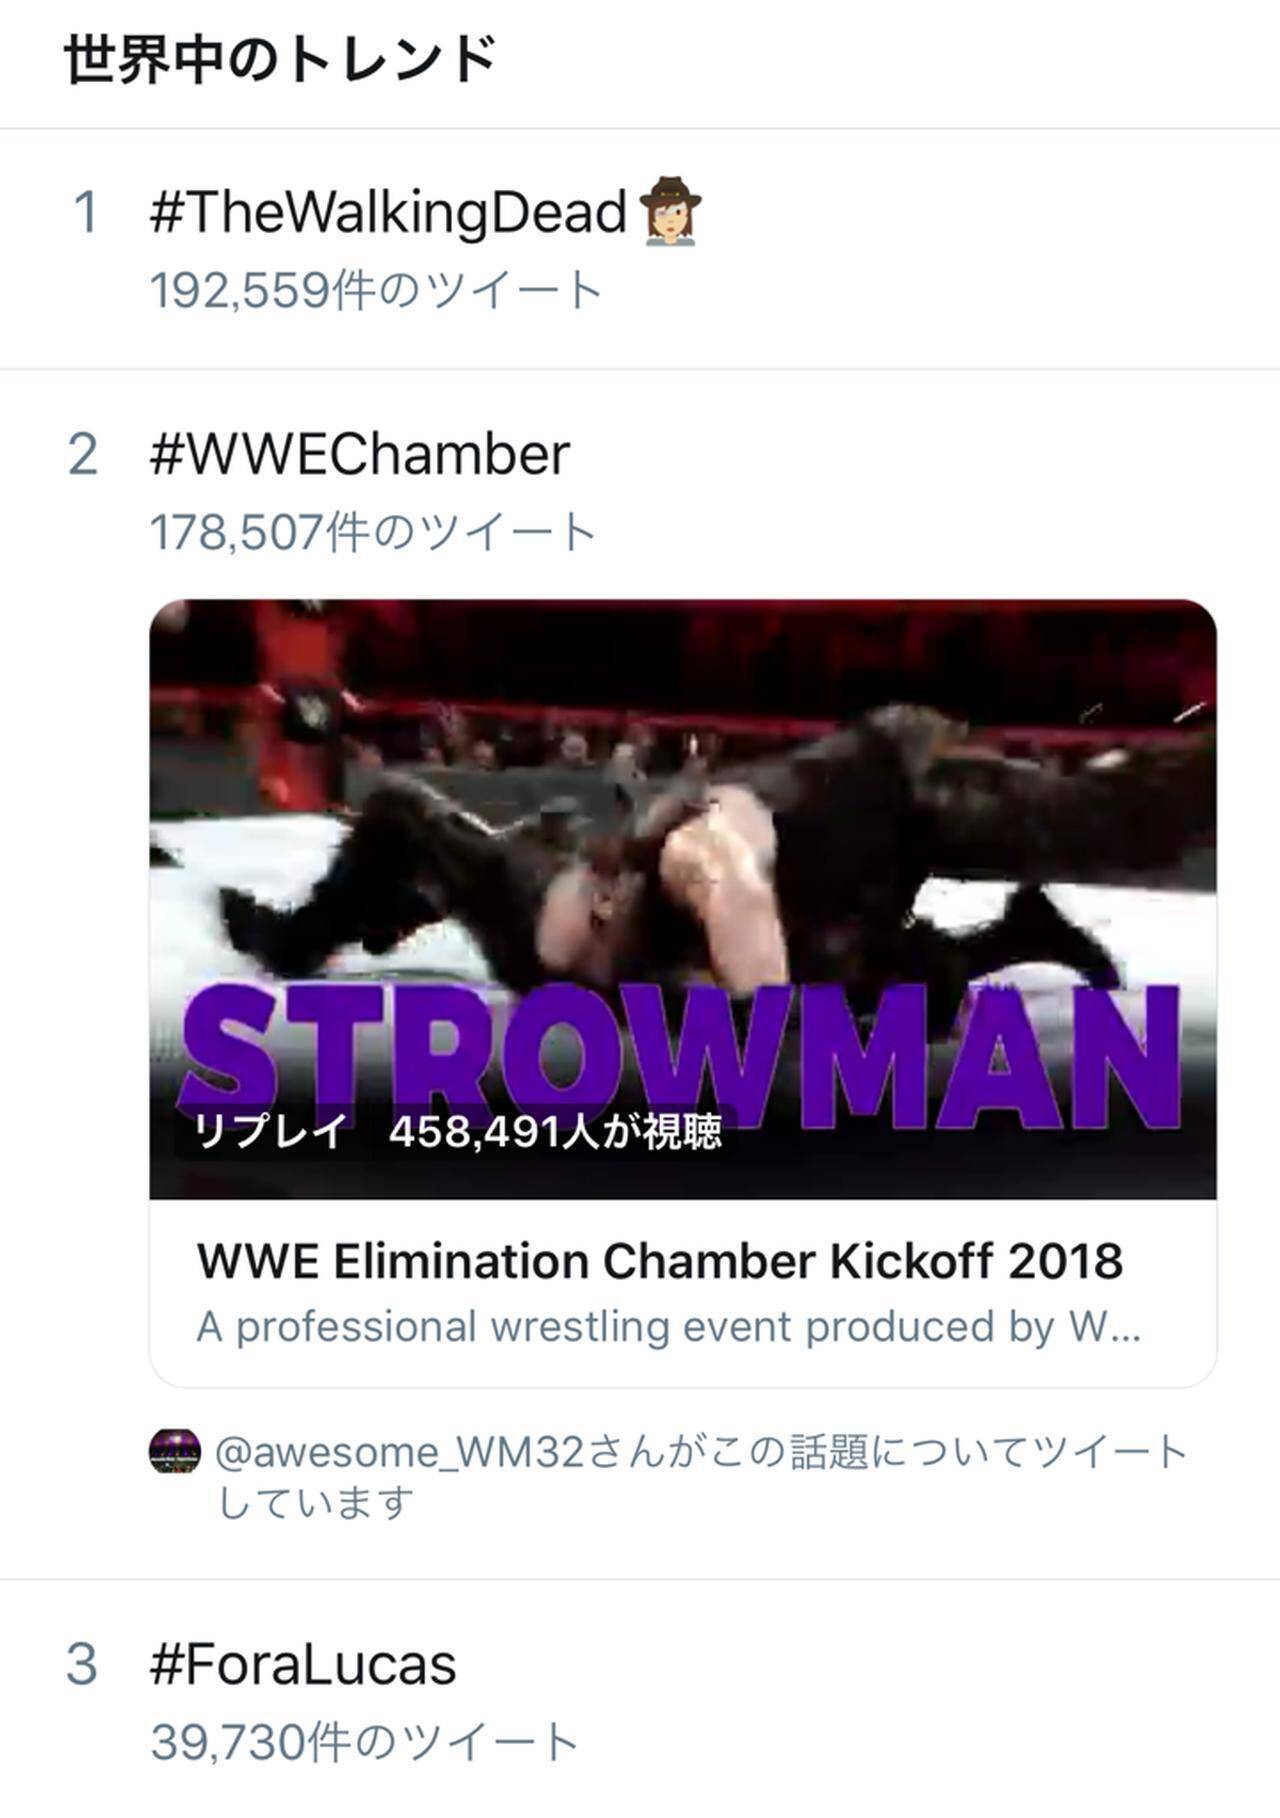
Task: Click the purple STROWMAN text in video
Action: point(680,1050)
